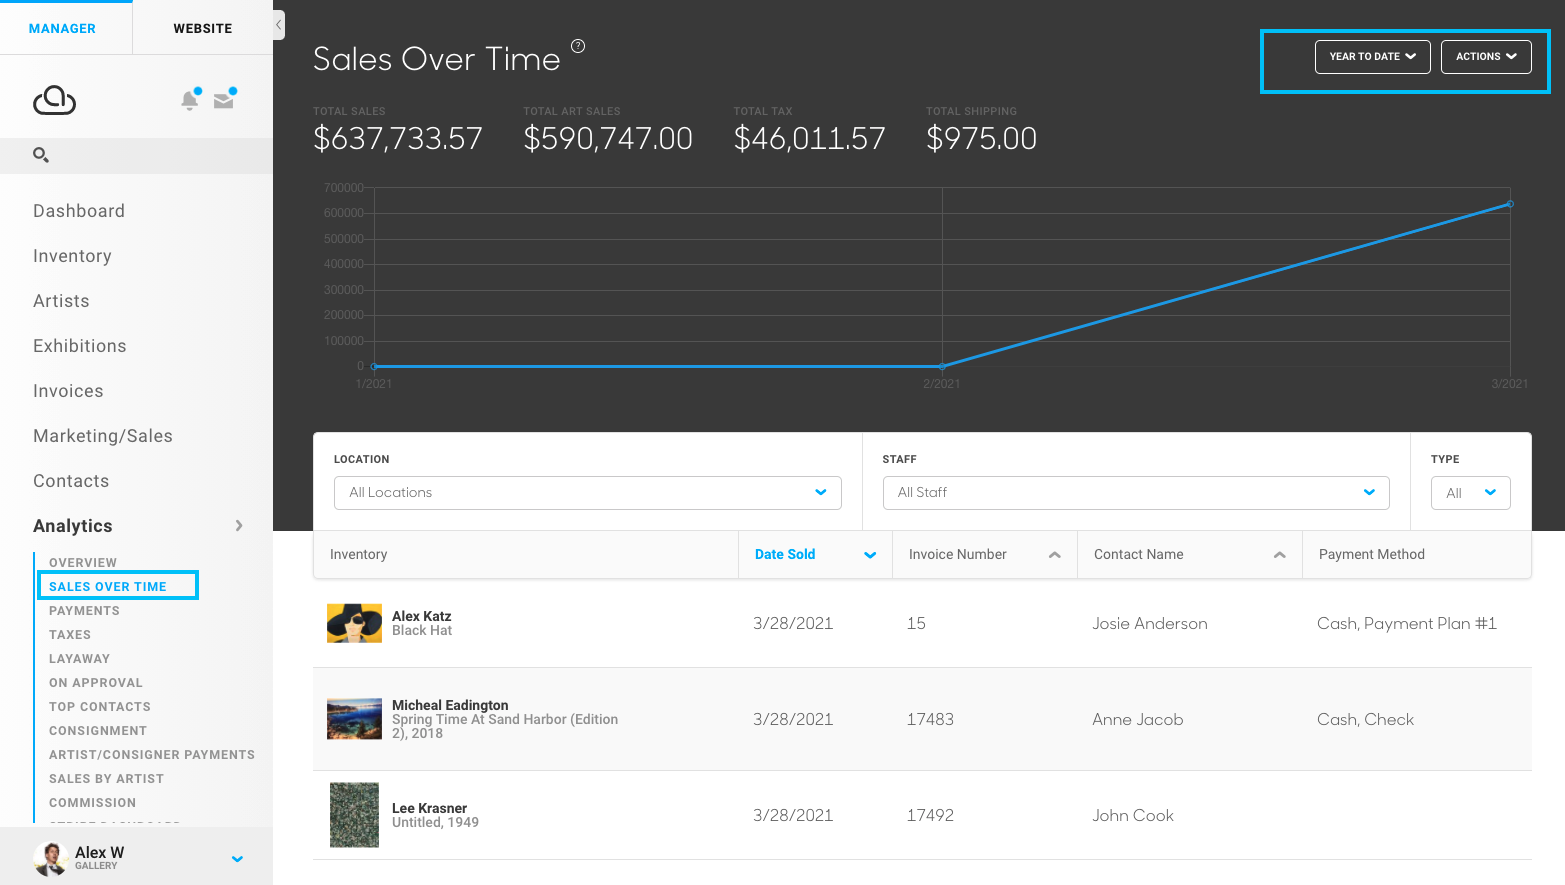Viewport: 1565px width, 885px height.
Task: Sort by Contact Name using its arrow icon
Action: (1279, 553)
